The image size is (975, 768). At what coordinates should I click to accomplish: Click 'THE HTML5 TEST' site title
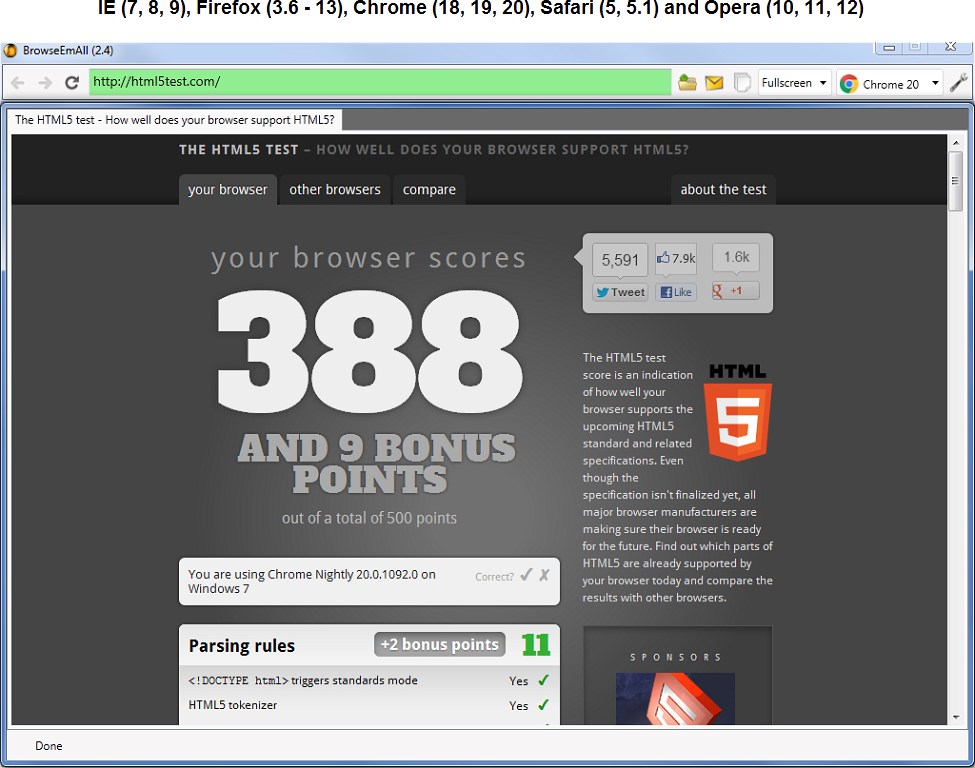(x=239, y=150)
